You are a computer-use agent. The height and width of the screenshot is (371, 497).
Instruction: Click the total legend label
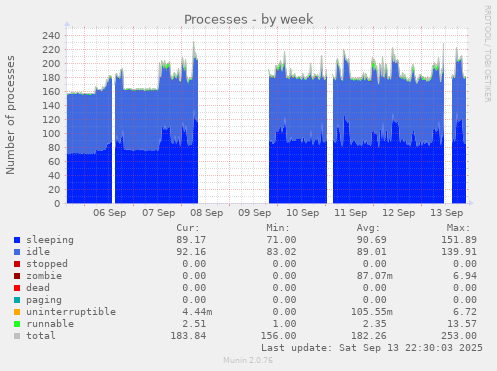tap(41, 336)
